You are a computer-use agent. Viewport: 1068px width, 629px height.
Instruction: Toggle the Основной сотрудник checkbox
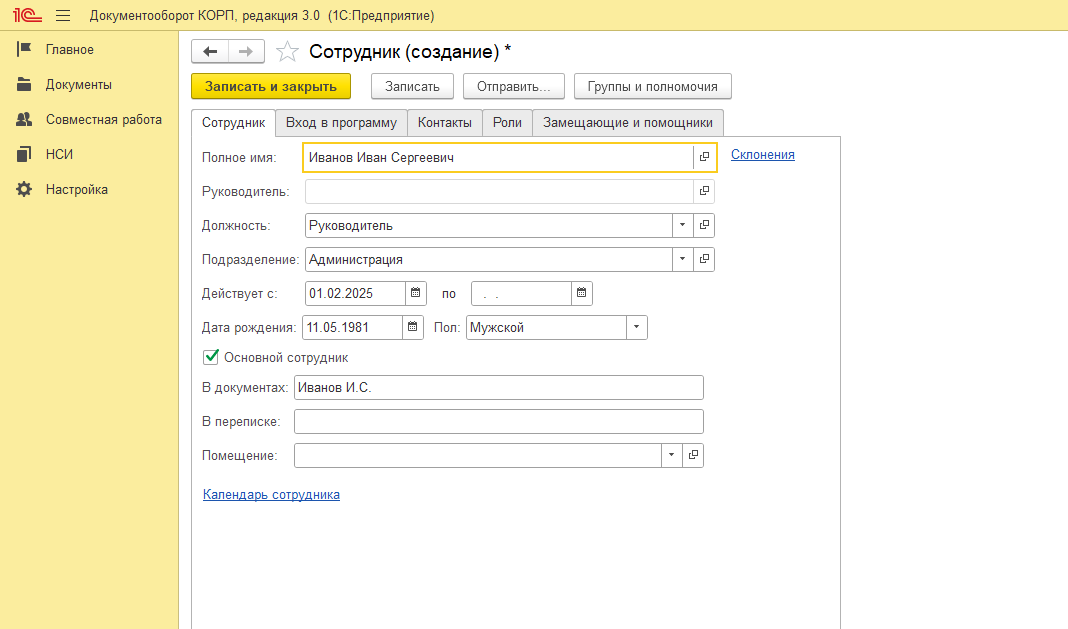click(211, 356)
